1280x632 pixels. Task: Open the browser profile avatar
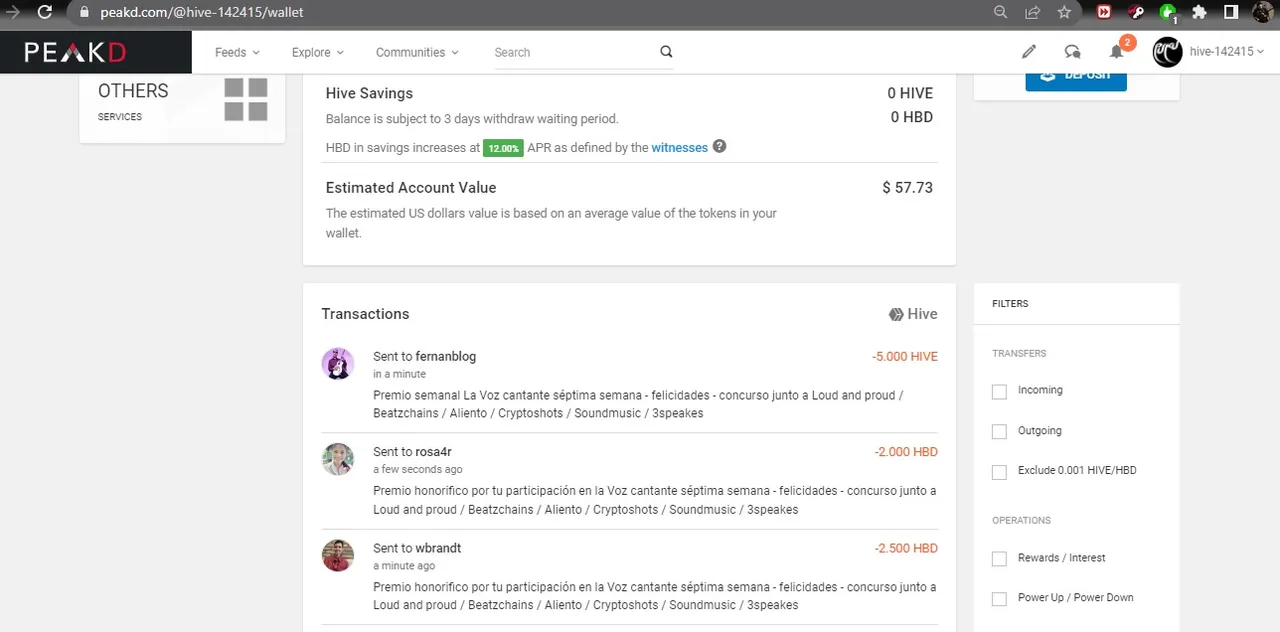click(1262, 12)
